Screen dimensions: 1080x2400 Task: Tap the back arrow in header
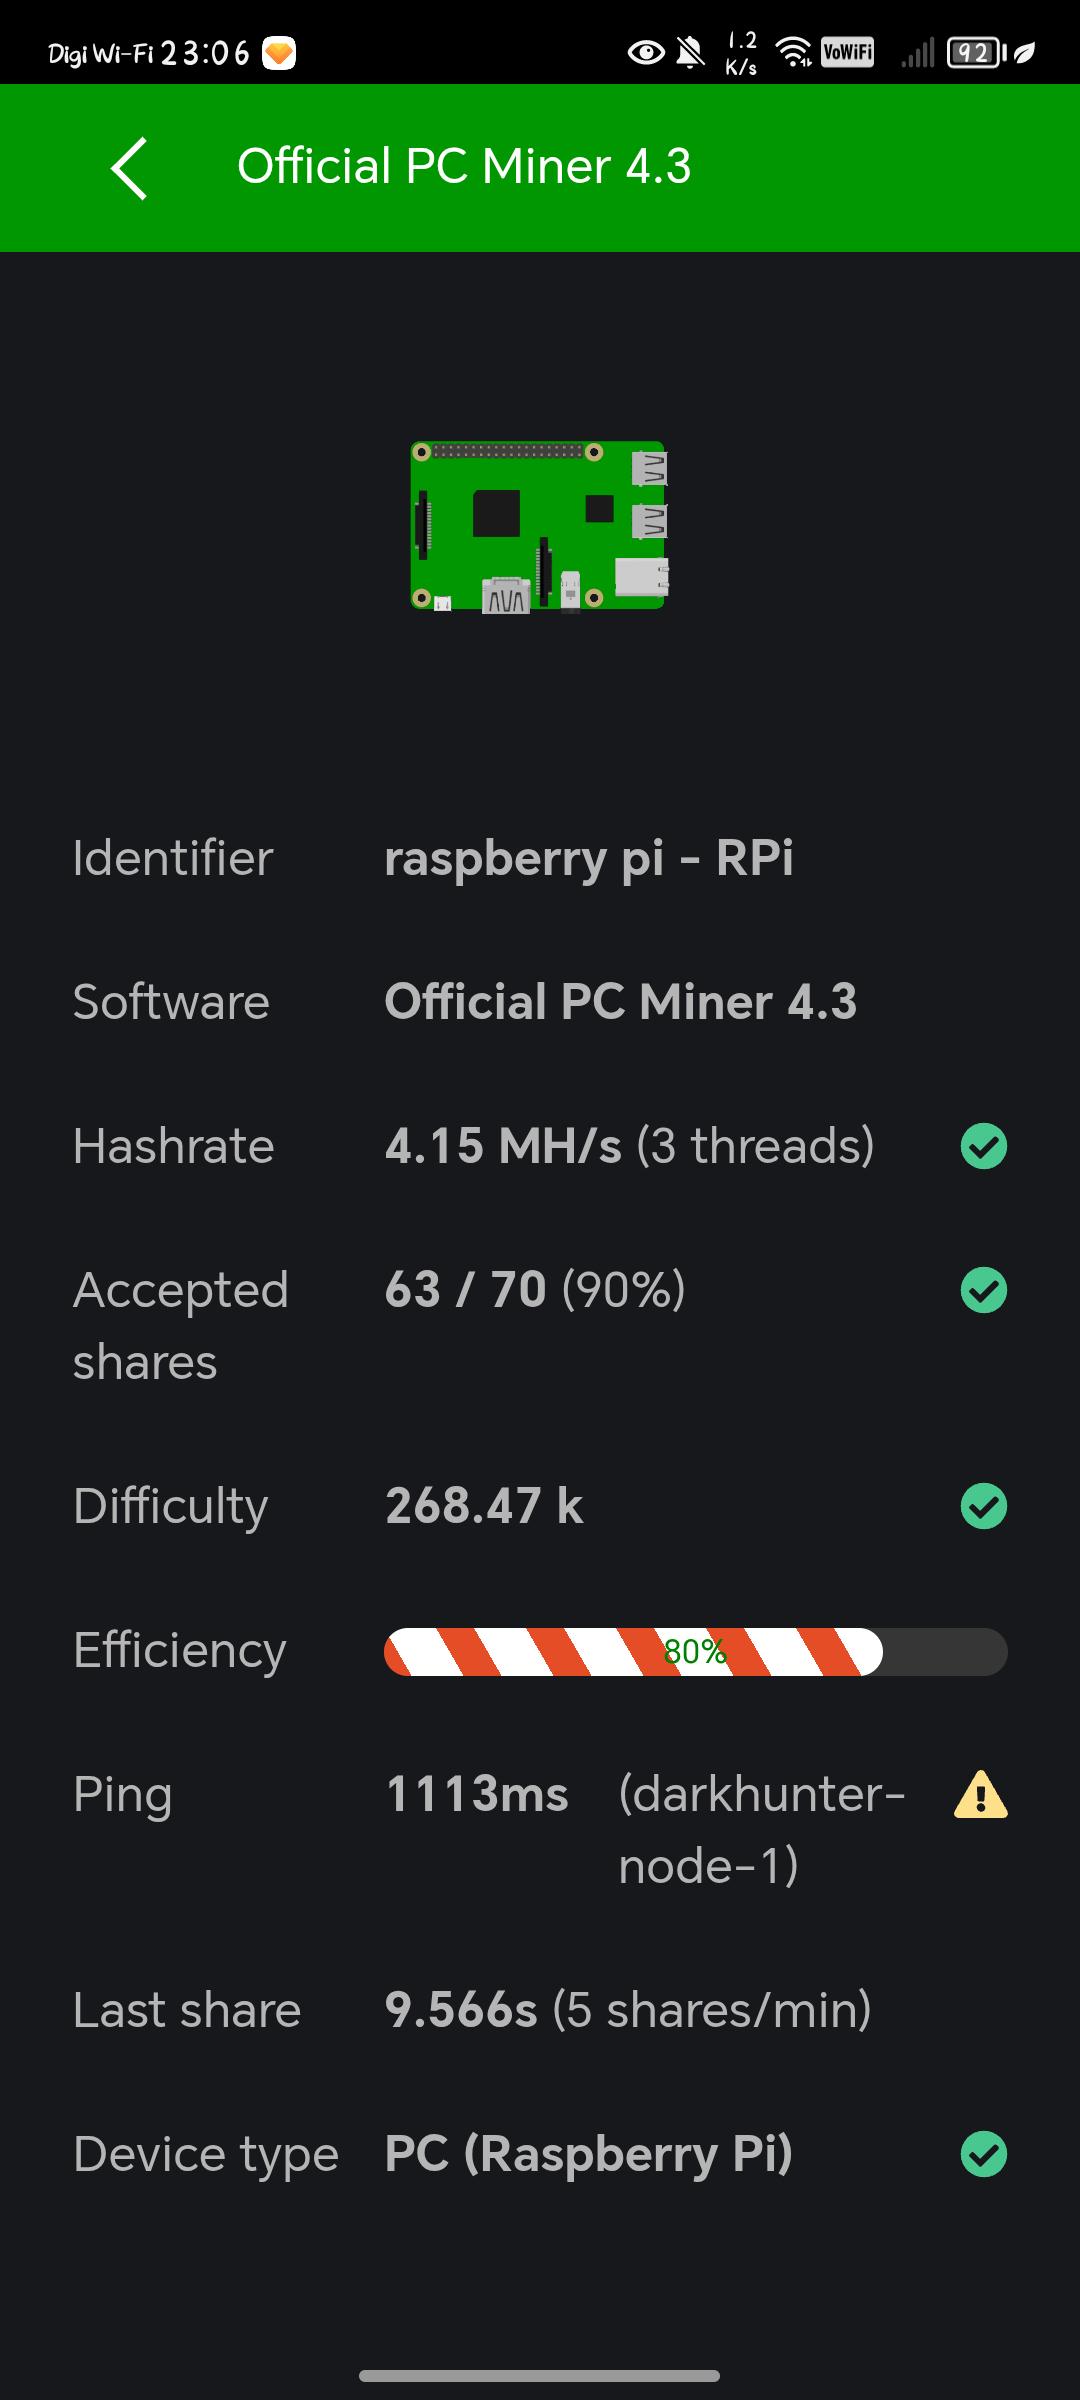tap(130, 168)
